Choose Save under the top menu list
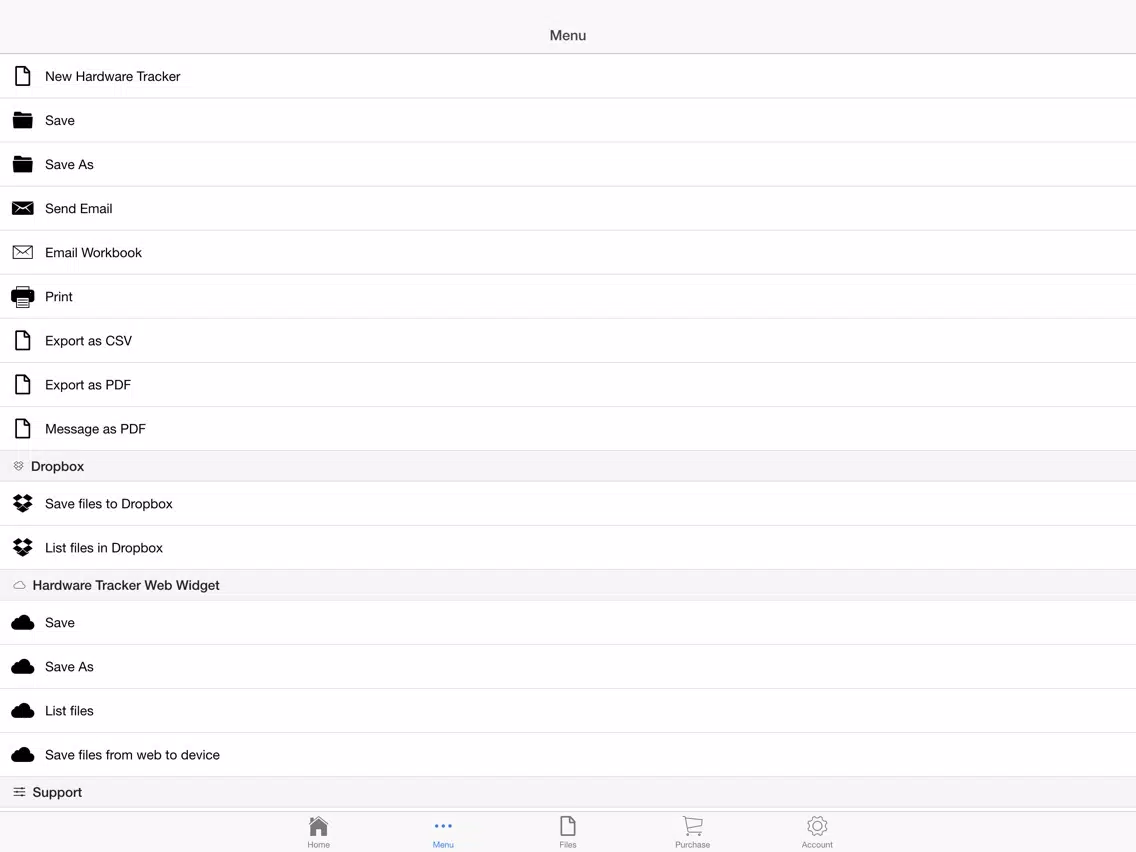 (568, 120)
